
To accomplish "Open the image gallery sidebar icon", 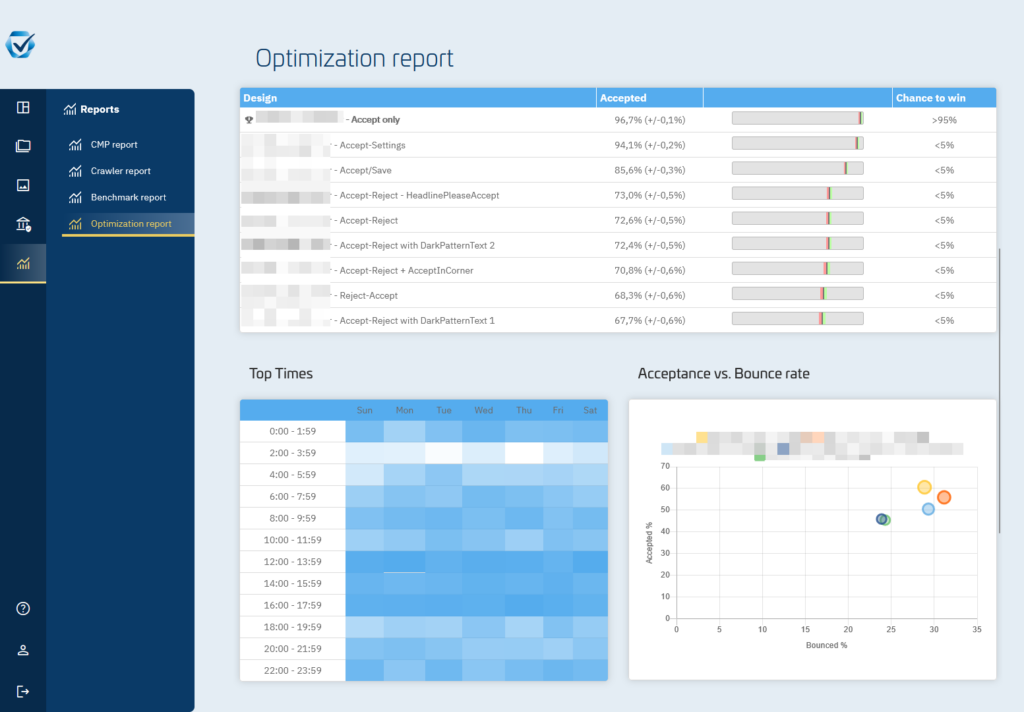I will (x=23, y=186).
